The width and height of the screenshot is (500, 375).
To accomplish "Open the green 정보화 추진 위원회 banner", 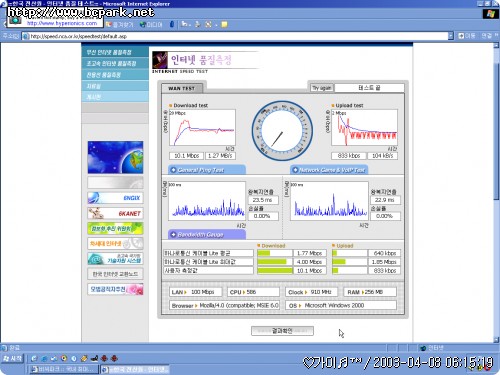I will [x=115, y=228].
